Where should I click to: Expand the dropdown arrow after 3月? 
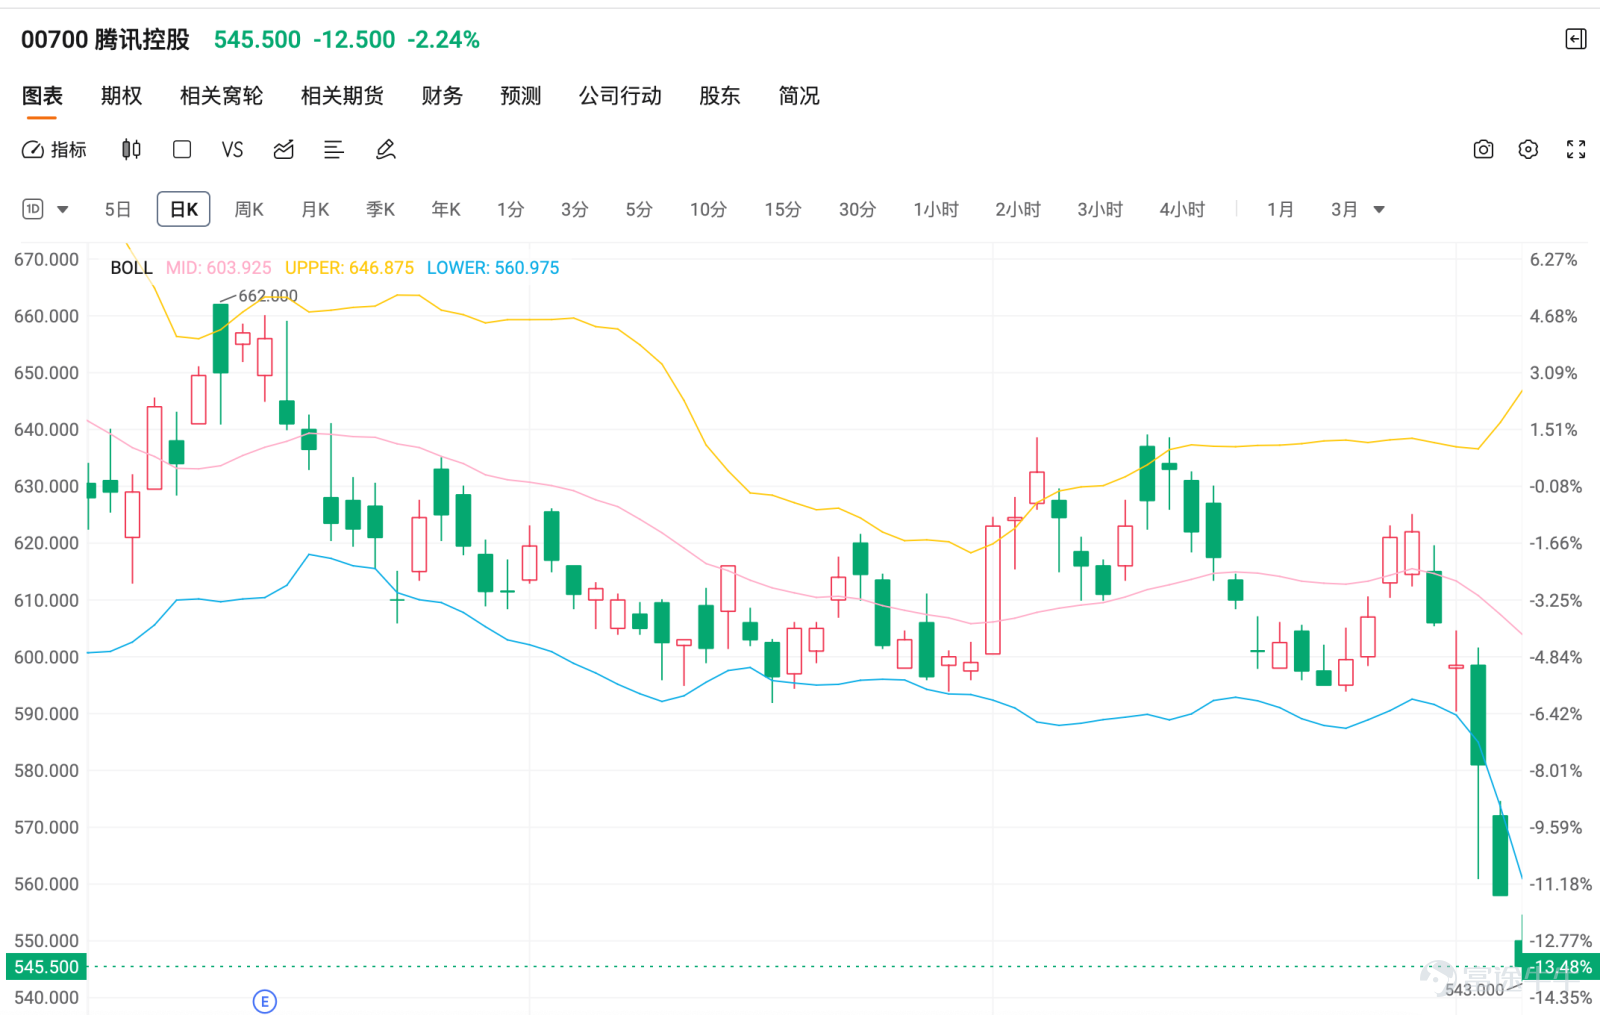[1379, 210]
